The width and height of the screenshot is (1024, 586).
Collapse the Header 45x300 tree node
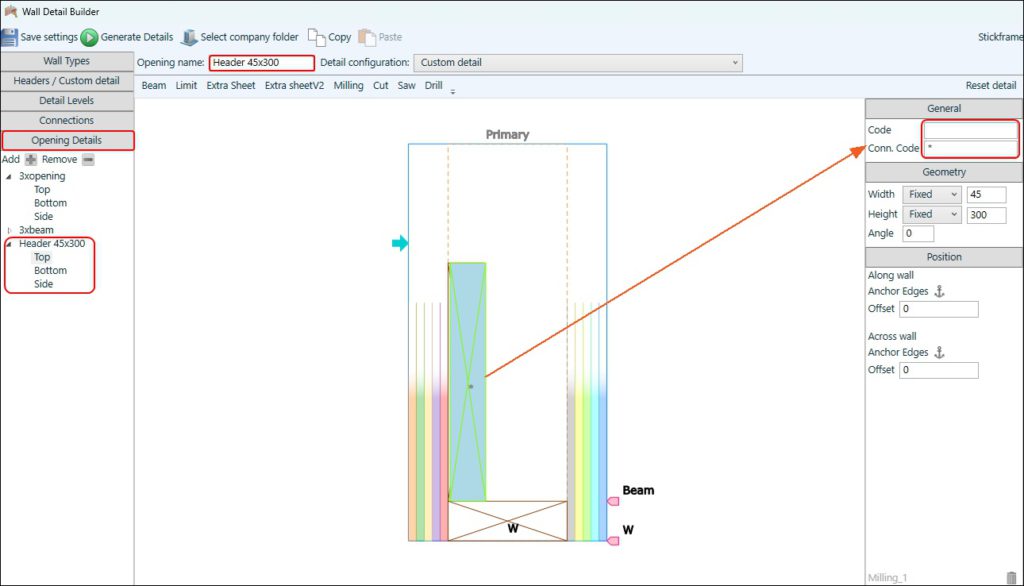[9, 244]
